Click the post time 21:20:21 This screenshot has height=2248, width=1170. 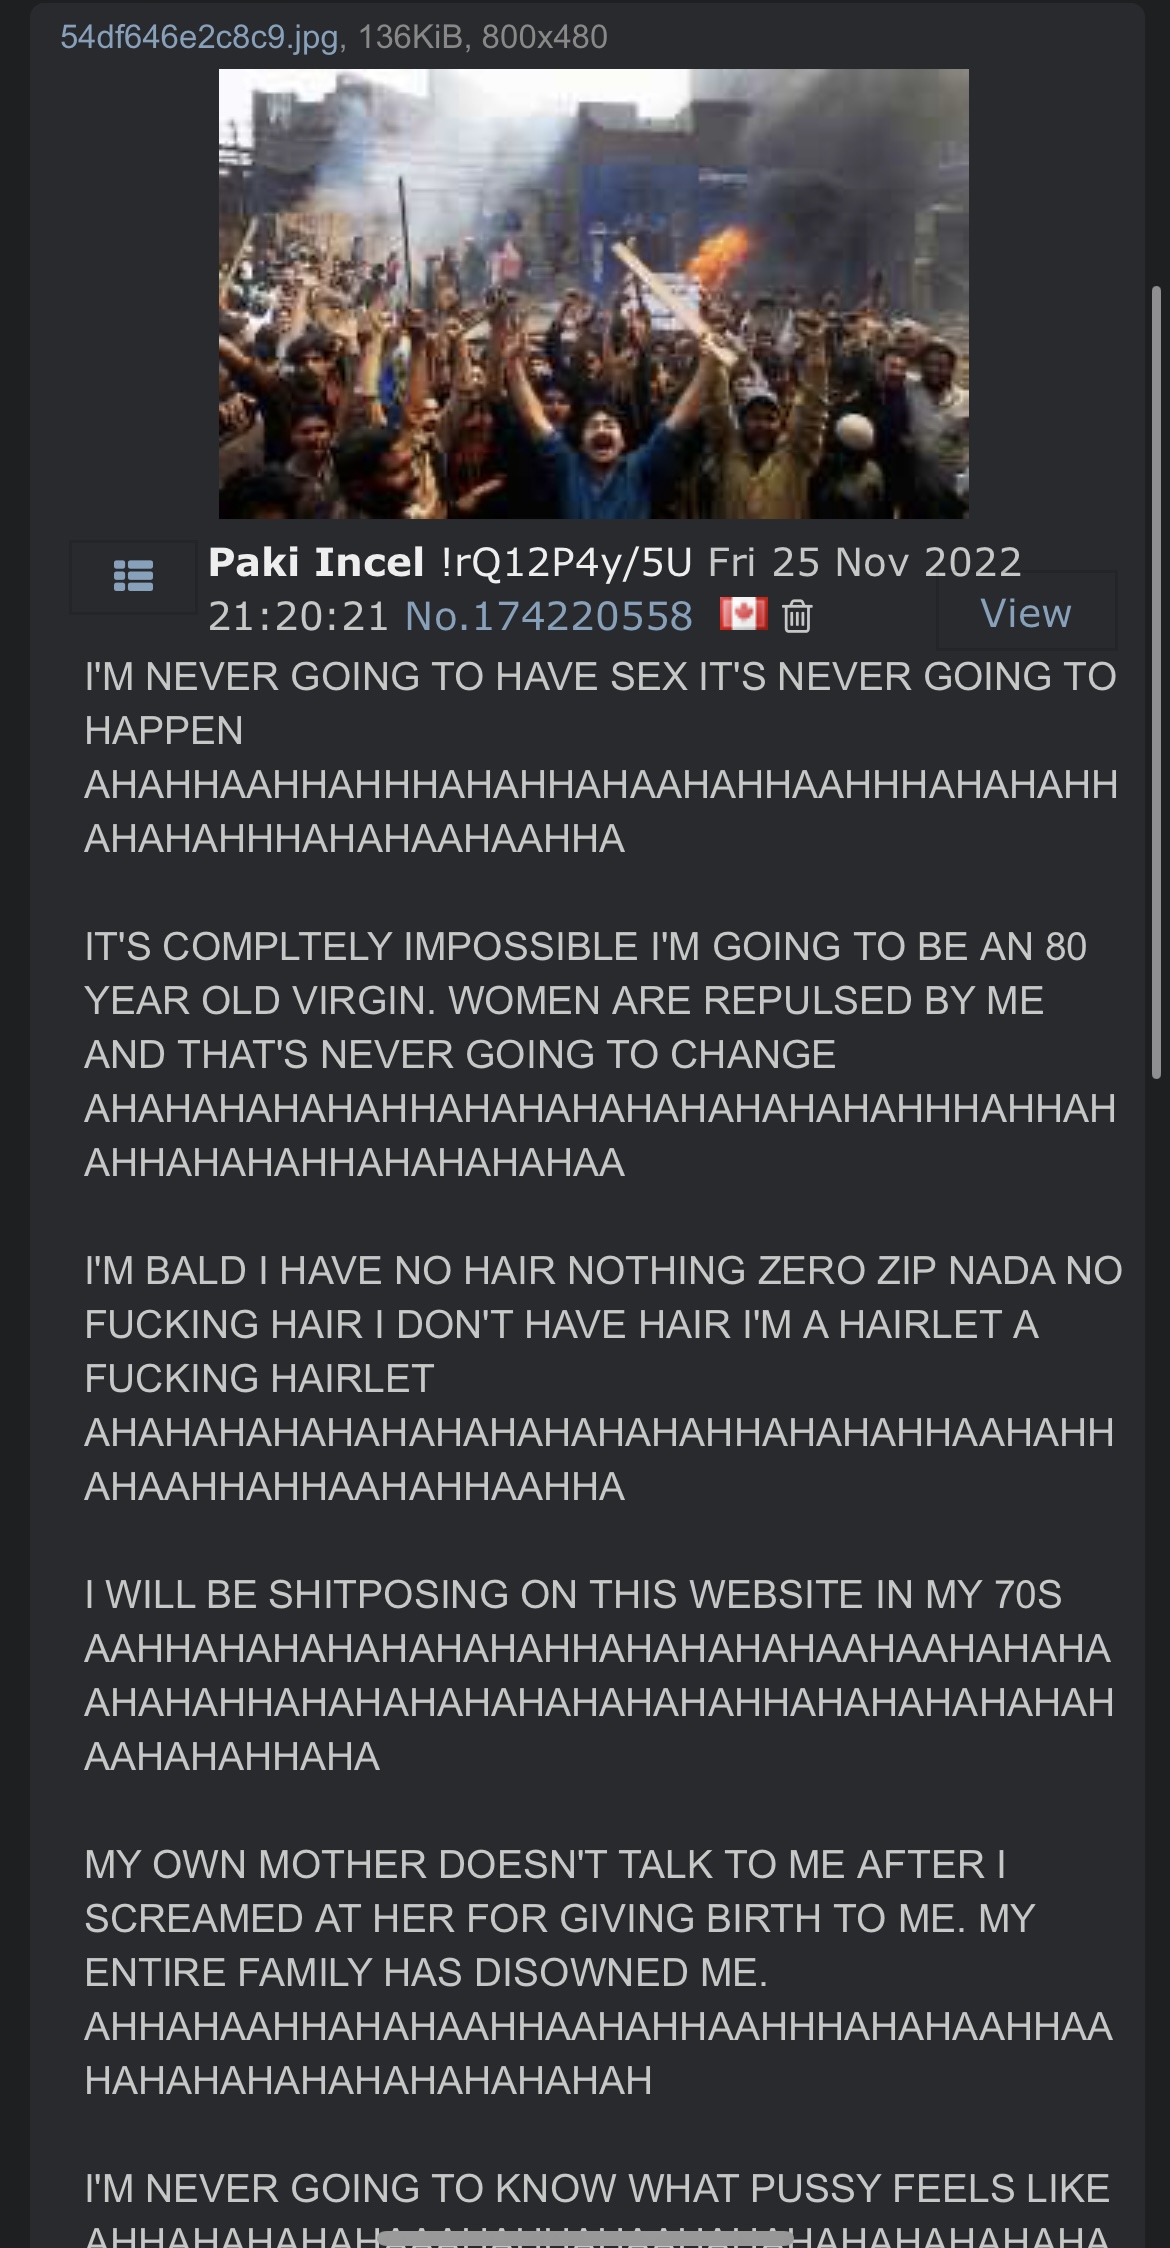(298, 616)
